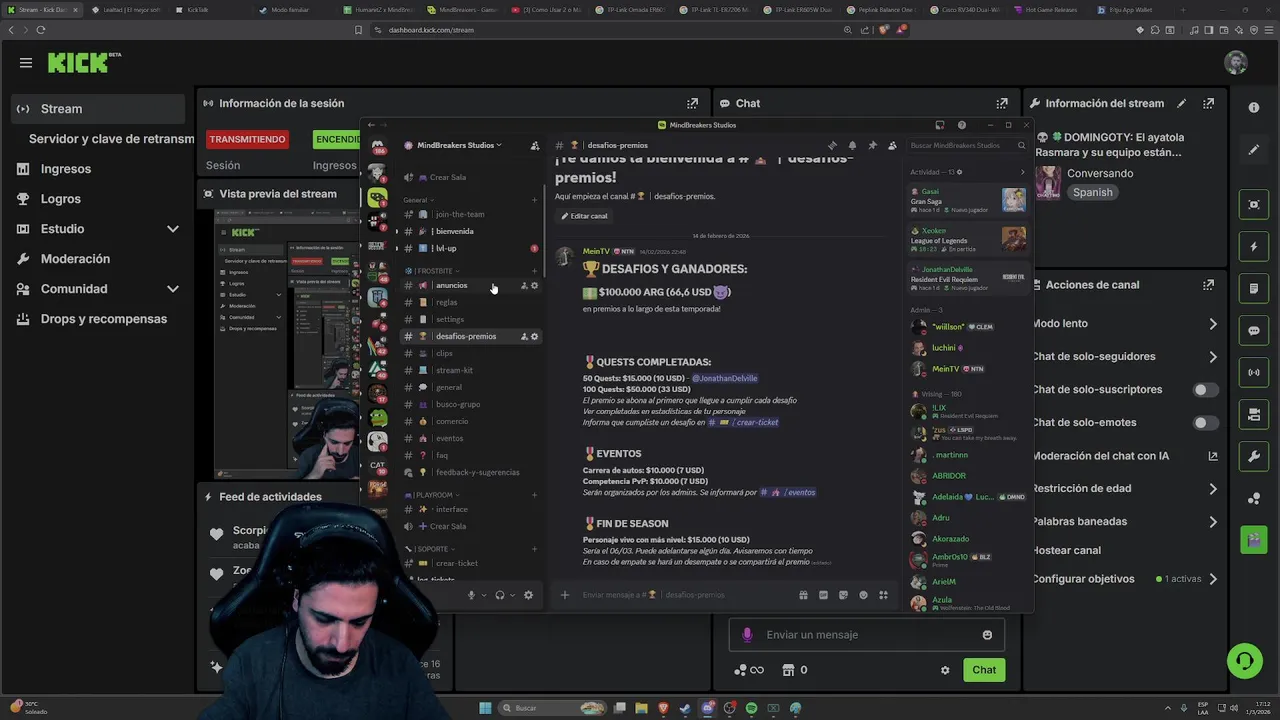Viewport: 1280px width, 720px height.
Task: Open the info icon in Kick's right rail
Action: click(1253, 107)
